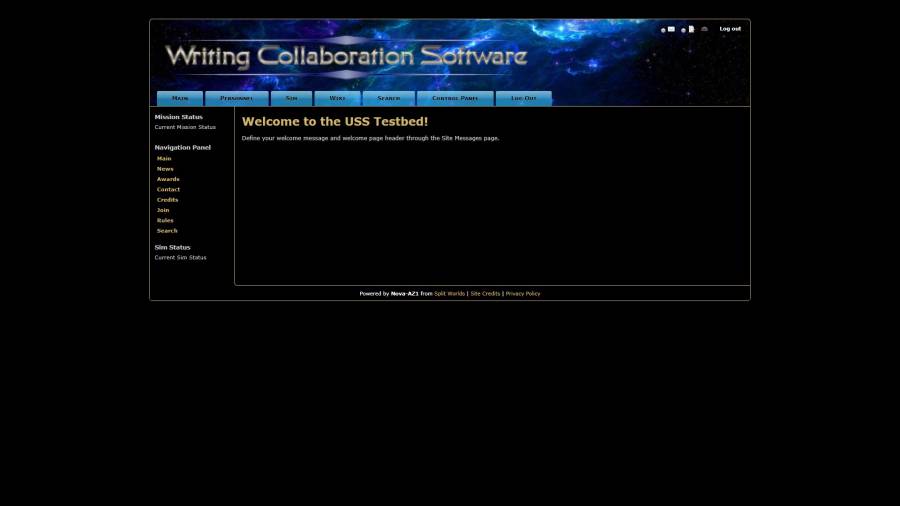Open News in the Navigation Panel
Viewport: 900px width, 506px height.
pos(165,169)
